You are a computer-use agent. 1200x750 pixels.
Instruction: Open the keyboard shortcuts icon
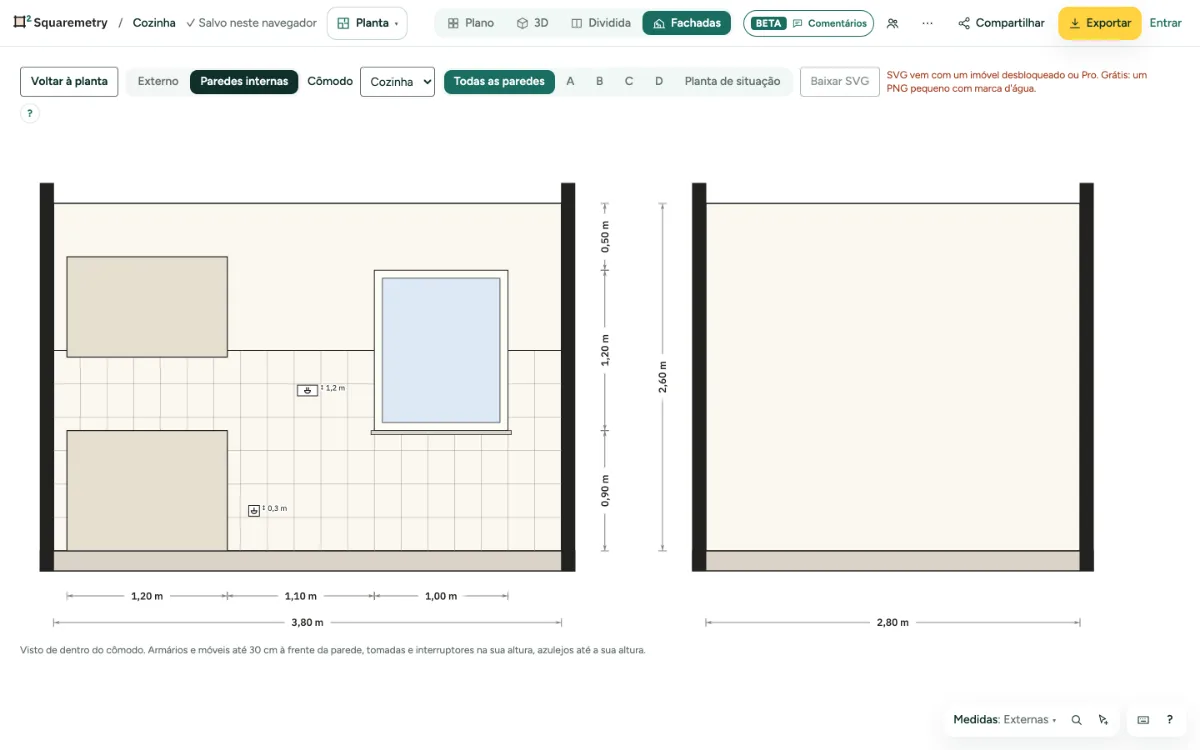pyautogui.click(x=1143, y=720)
